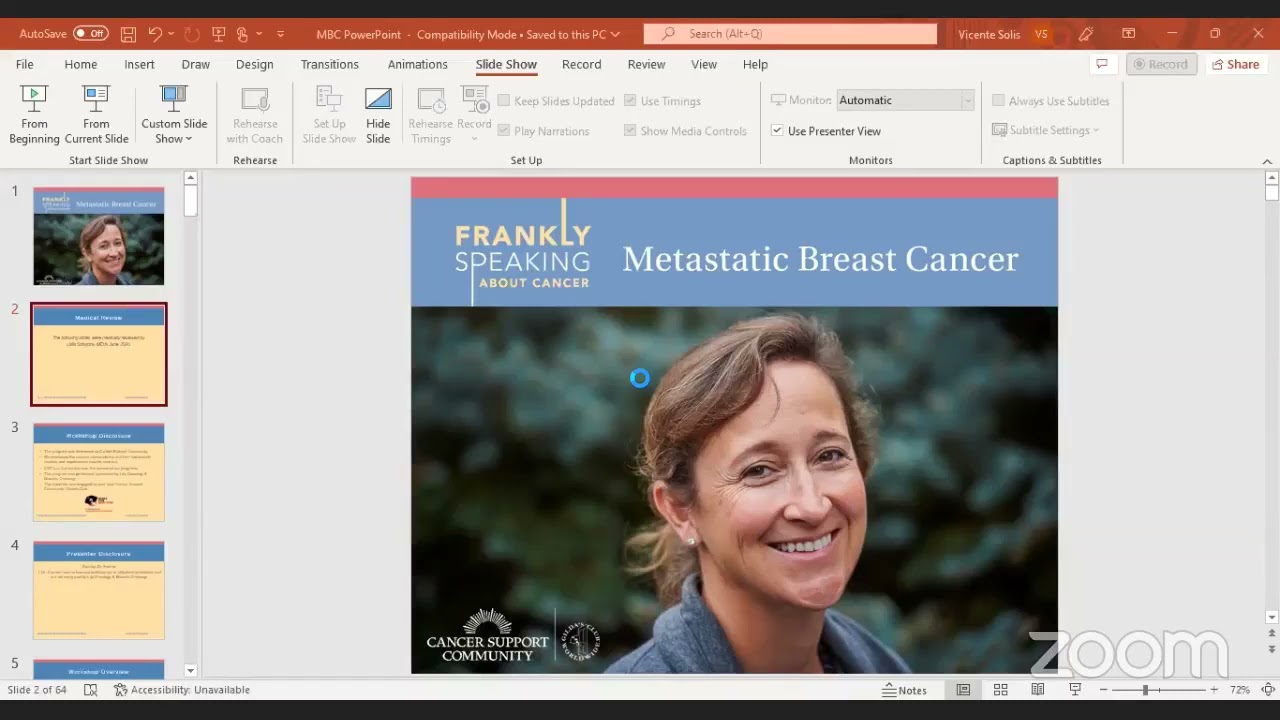The height and width of the screenshot is (720, 1280).
Task: Click the Rehearse Timings icon
Action: click(x=431, y=115)
